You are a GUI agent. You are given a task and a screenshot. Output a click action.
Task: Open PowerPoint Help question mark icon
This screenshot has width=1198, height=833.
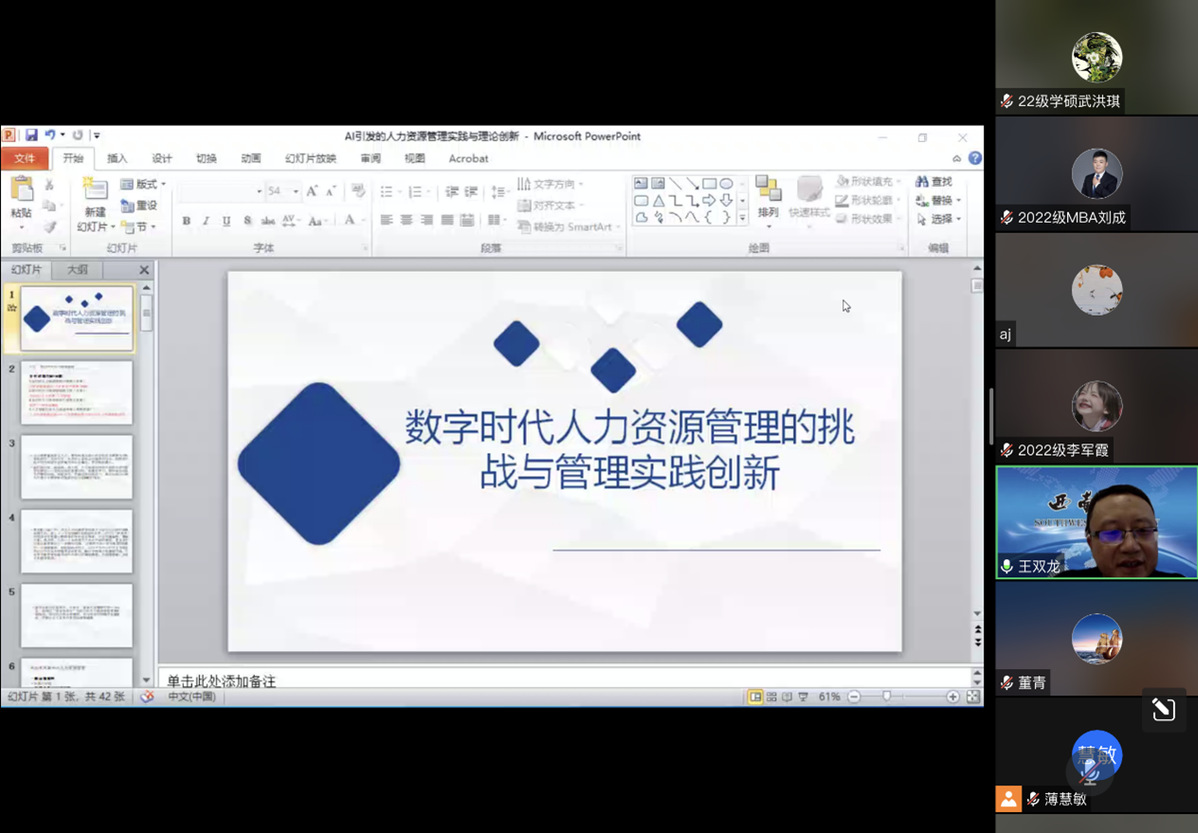point(975,158)
